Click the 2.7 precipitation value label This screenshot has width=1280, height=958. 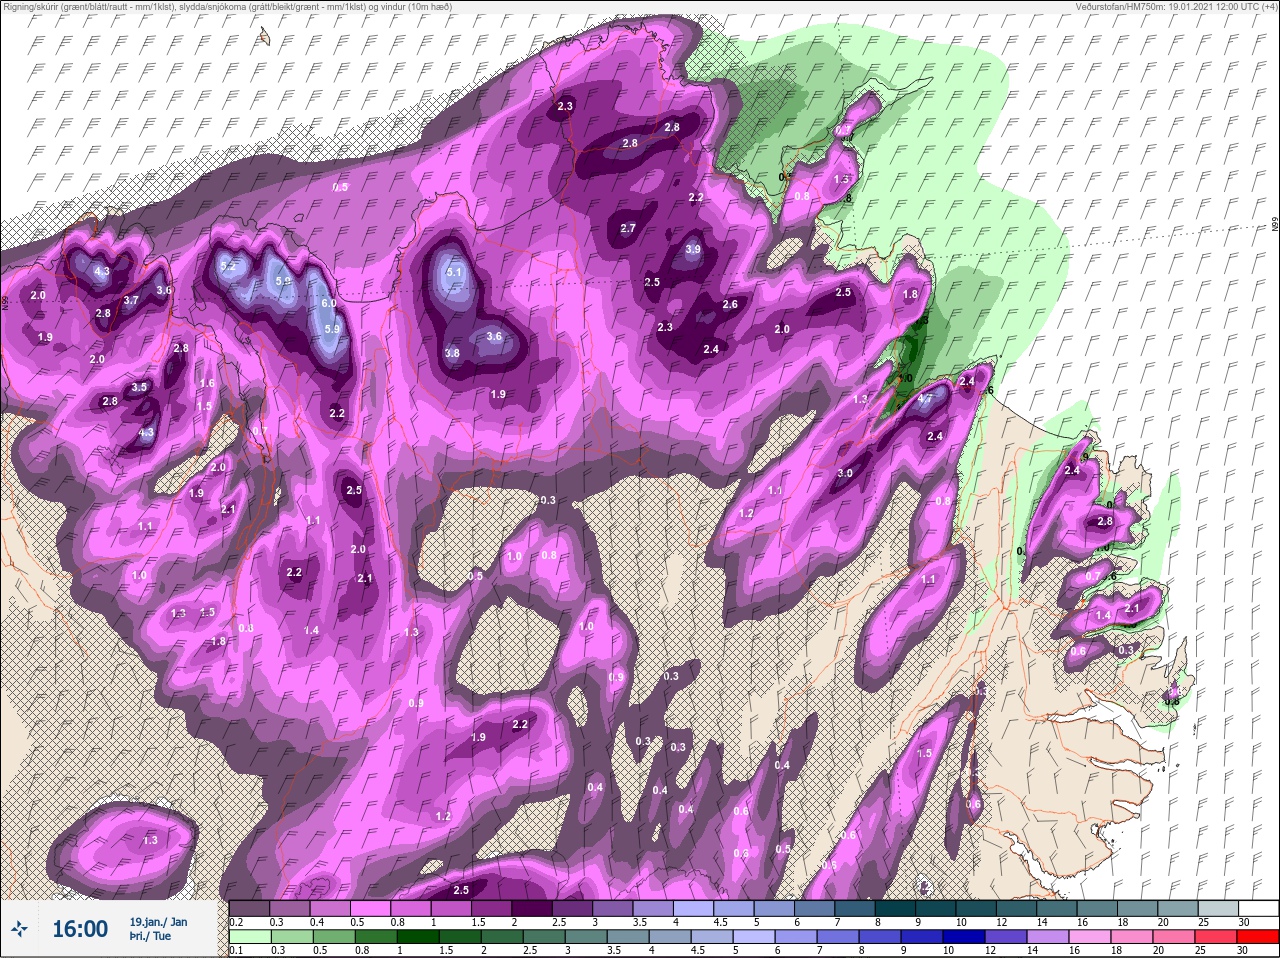(x=628, y=228)
